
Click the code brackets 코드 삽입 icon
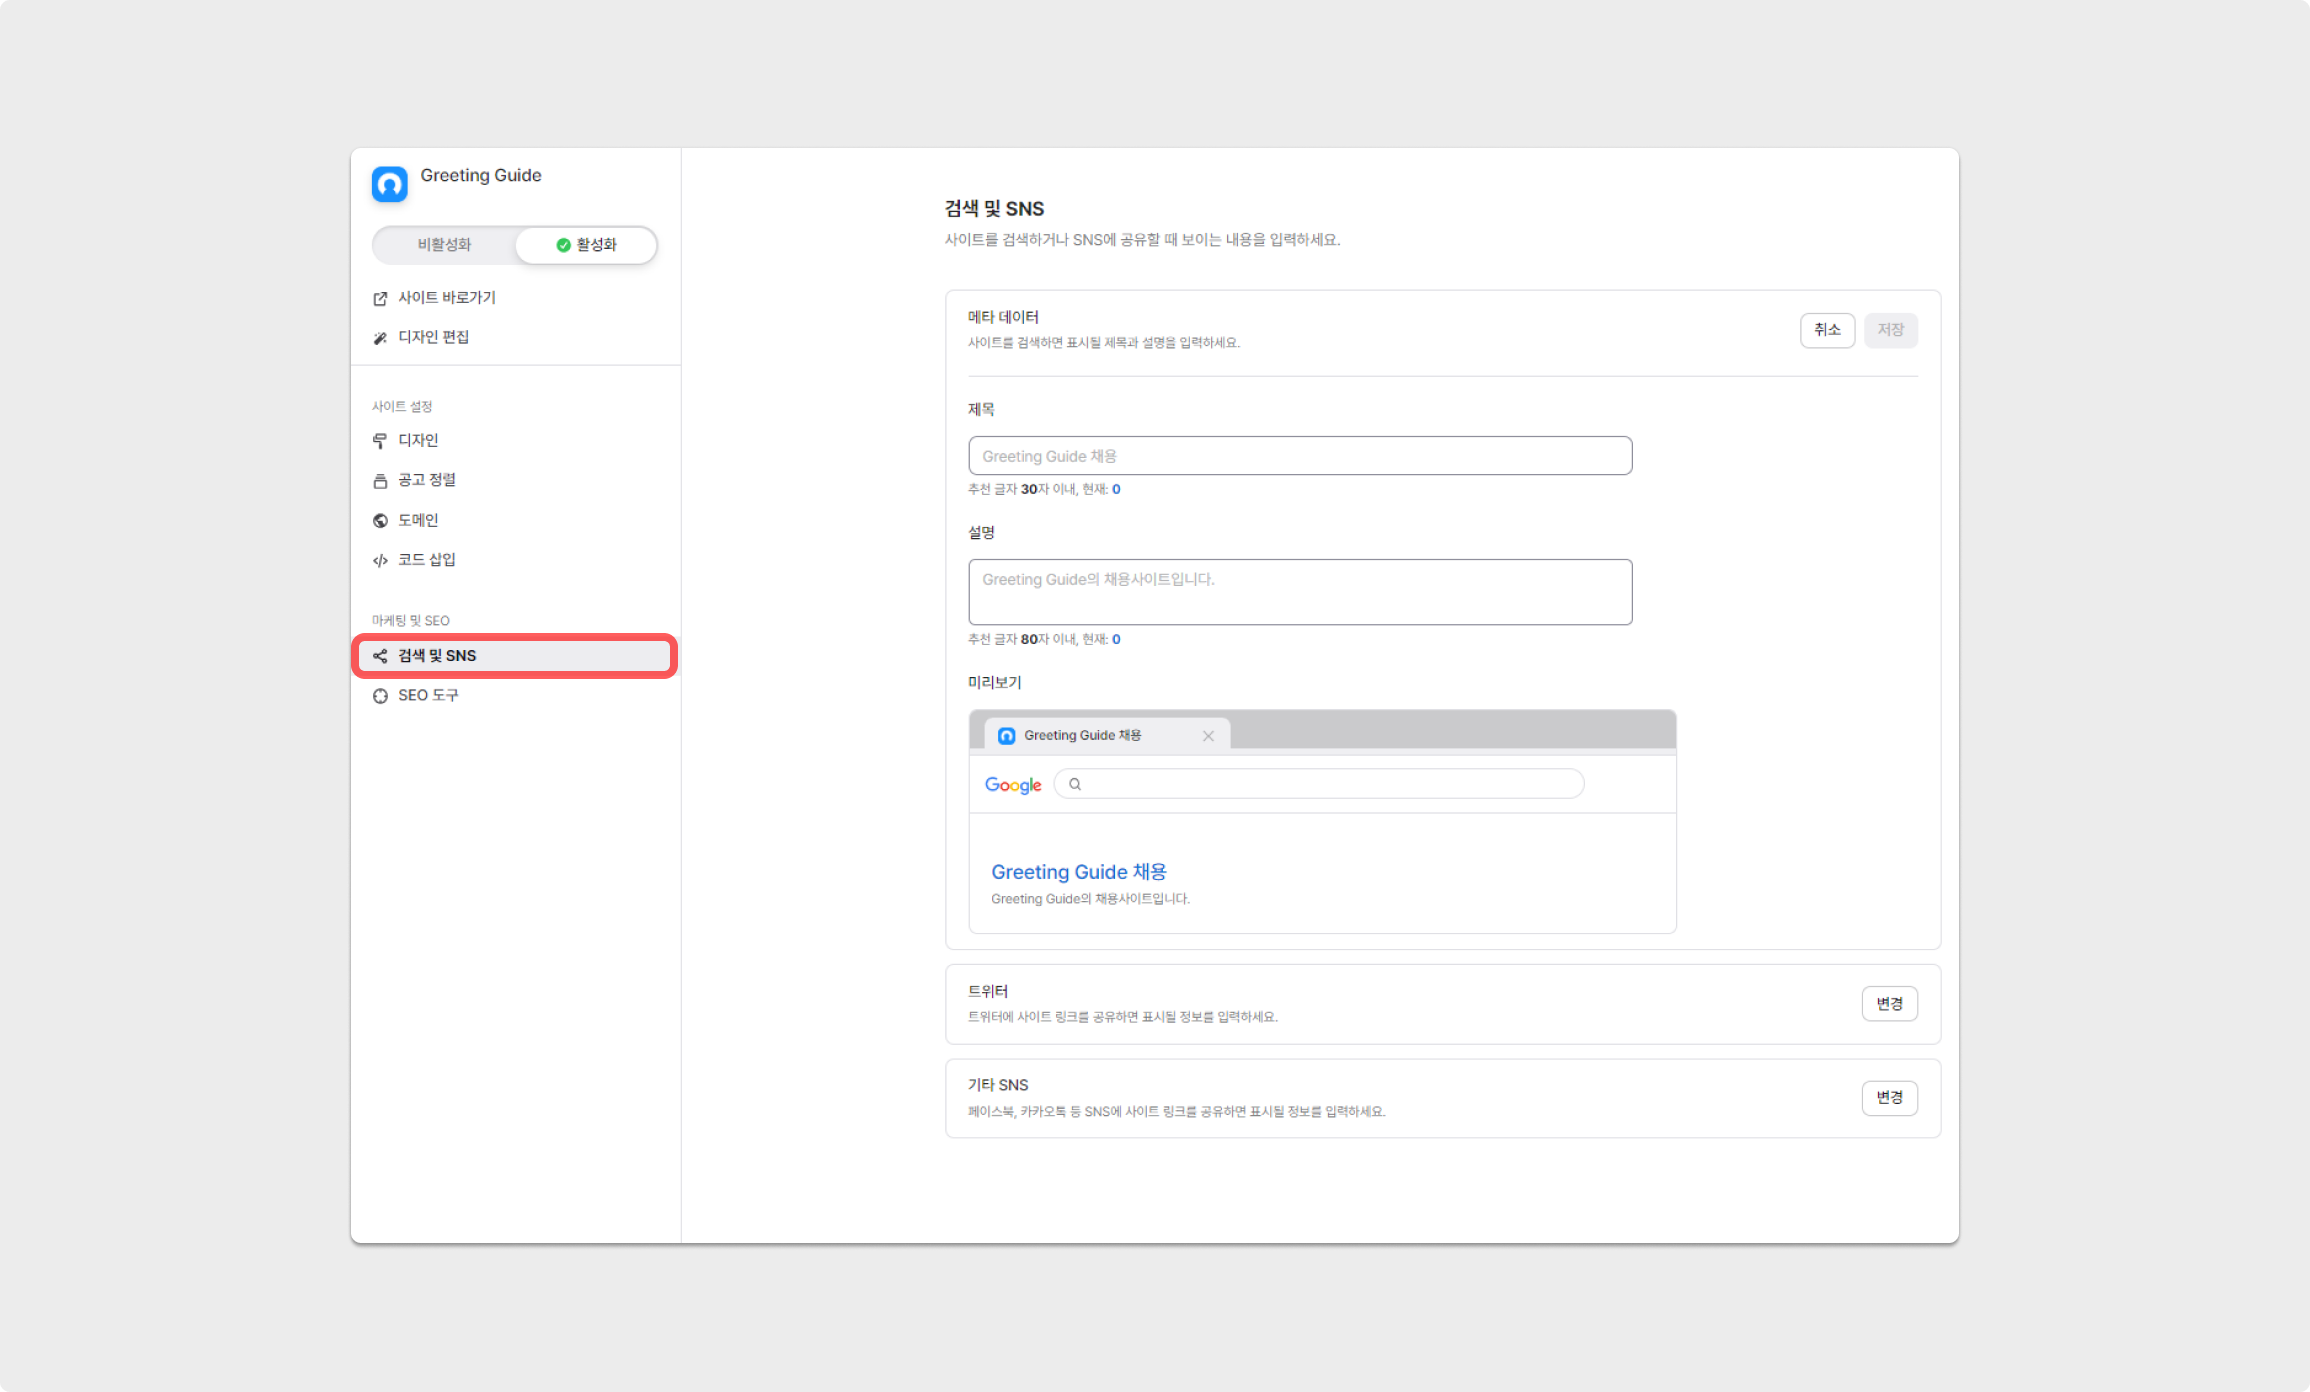pos(380,560)
